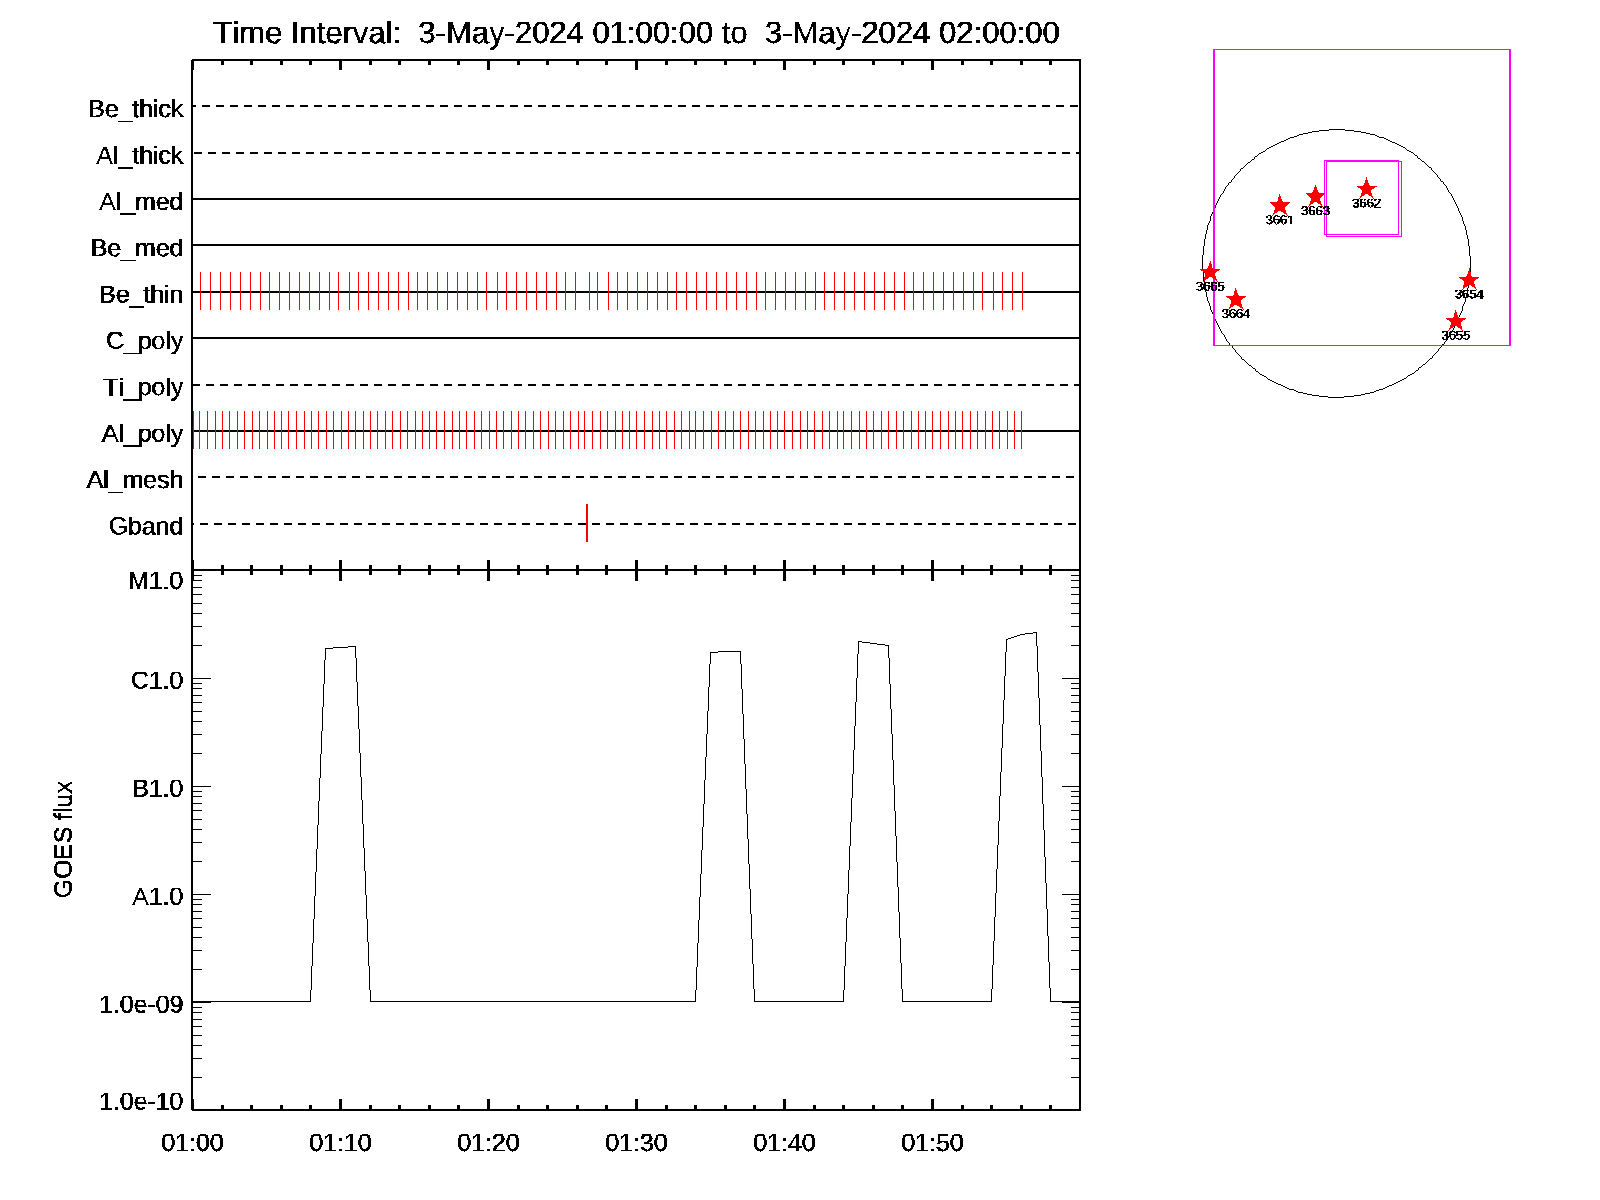Select the star for active region 3655
This screenshot has height=1200, width=1600.
1456,321
